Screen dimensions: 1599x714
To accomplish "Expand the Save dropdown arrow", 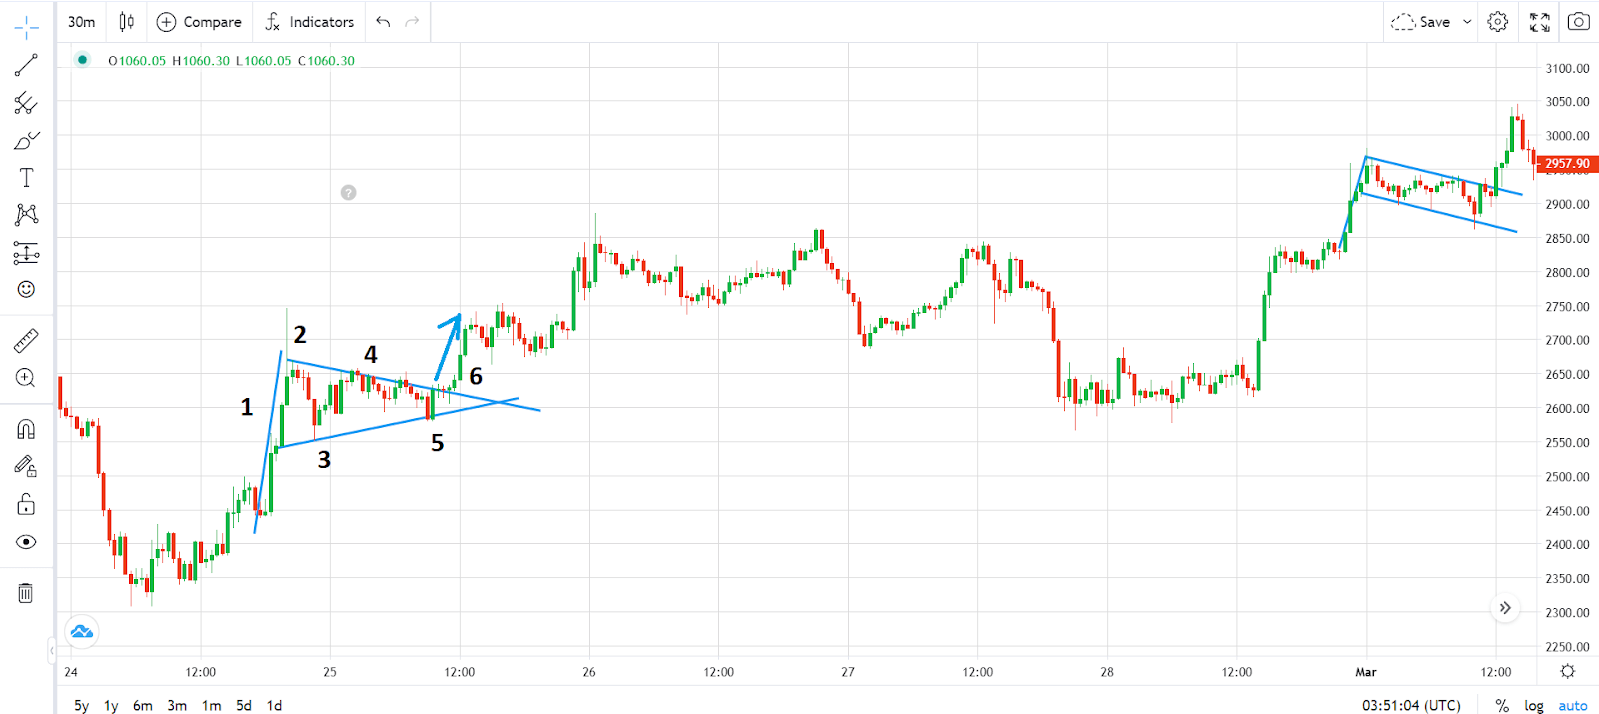I will [x=1467, y=21].
